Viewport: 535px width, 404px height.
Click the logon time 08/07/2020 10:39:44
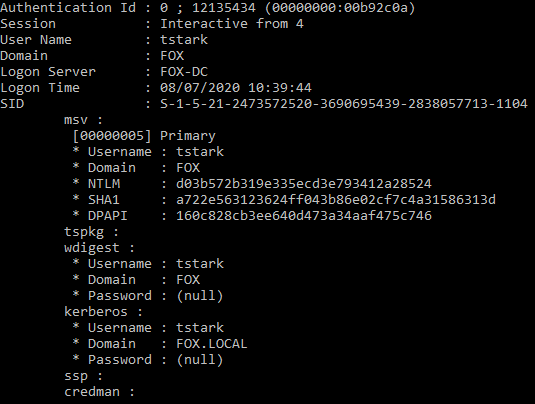[x=236, y=88]
